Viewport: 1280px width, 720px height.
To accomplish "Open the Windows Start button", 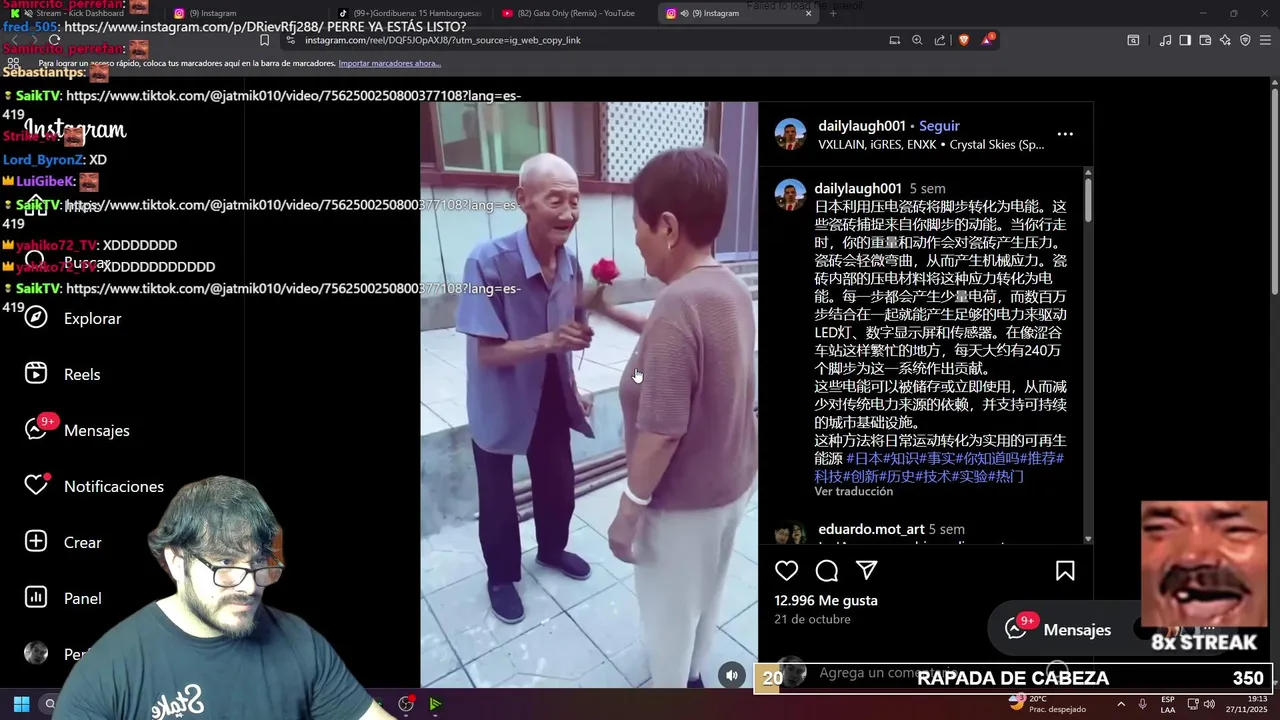I will (21, 704).
